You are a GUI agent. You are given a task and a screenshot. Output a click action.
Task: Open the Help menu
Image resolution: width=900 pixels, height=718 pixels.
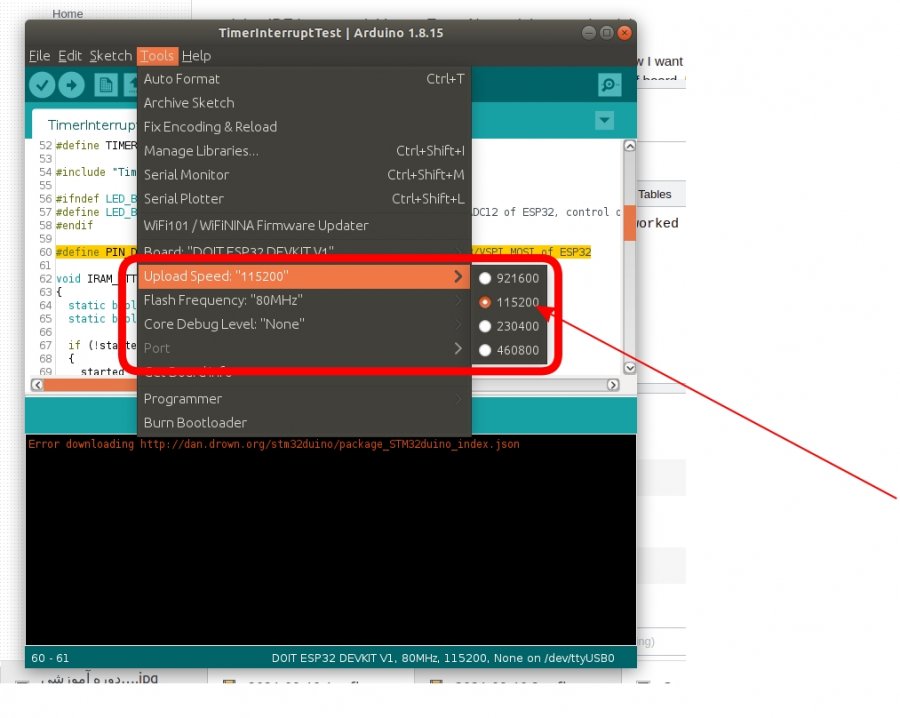point(196,56)
